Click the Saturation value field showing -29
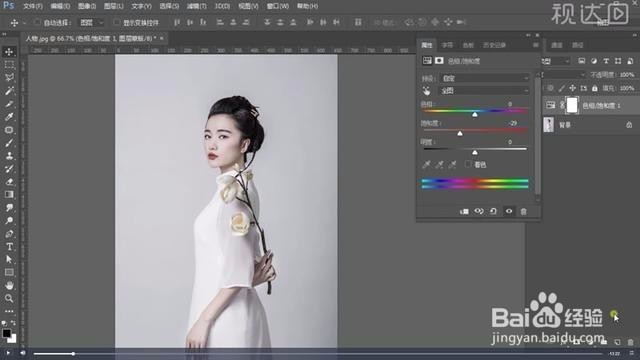Image resolution: width=640 pixels, height=360 pixels. tap(513, 123)
